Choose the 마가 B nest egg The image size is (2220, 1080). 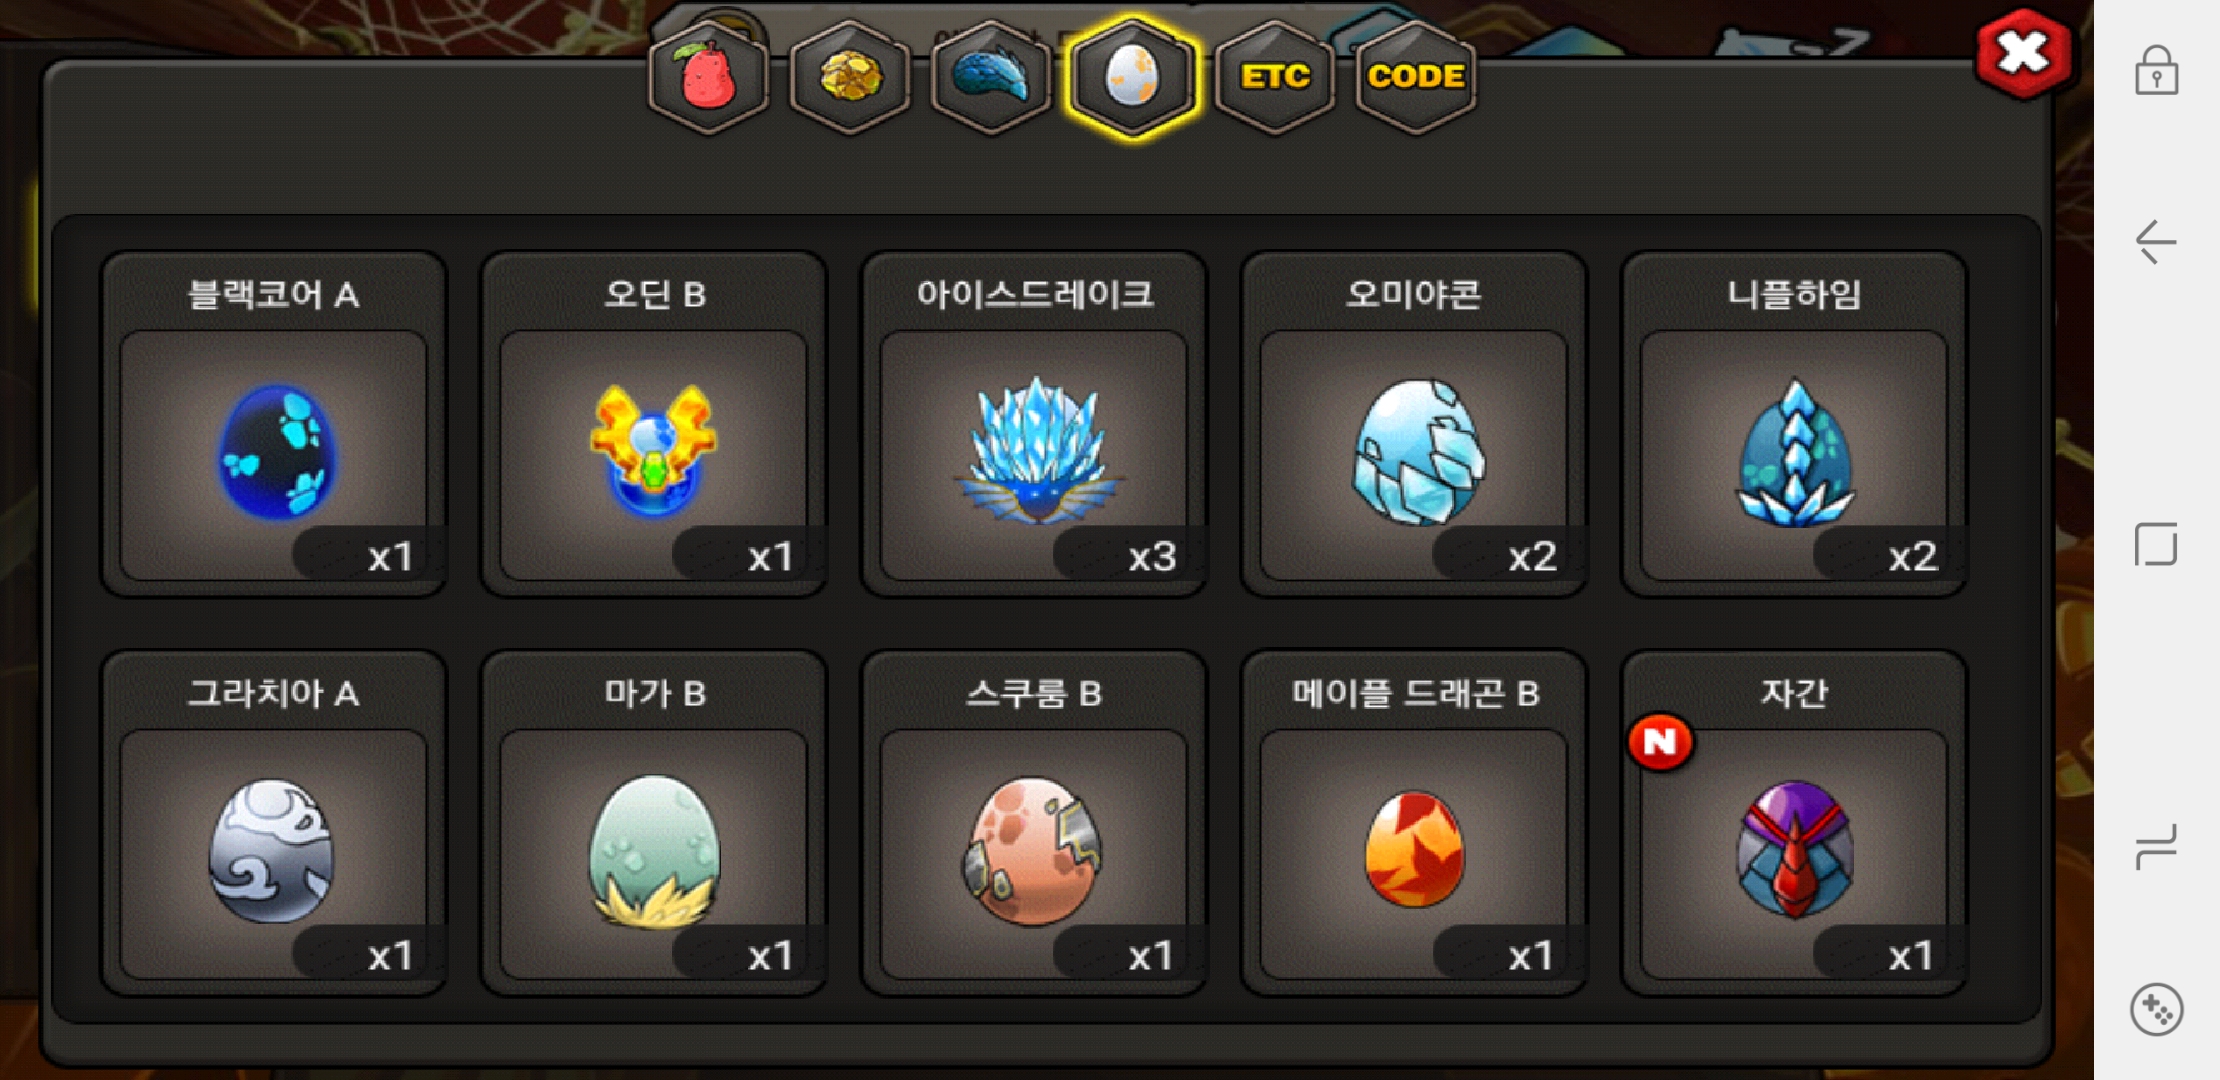tap(654, 824)
